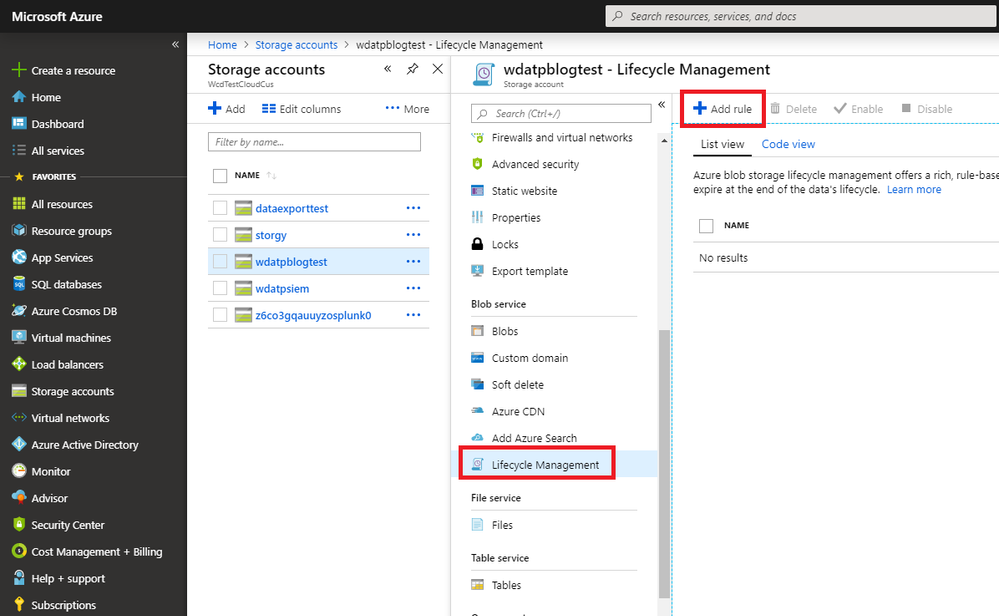Viewport: 999px width, 616px height.
Task: Switch to List view tab
Action: 722,144
